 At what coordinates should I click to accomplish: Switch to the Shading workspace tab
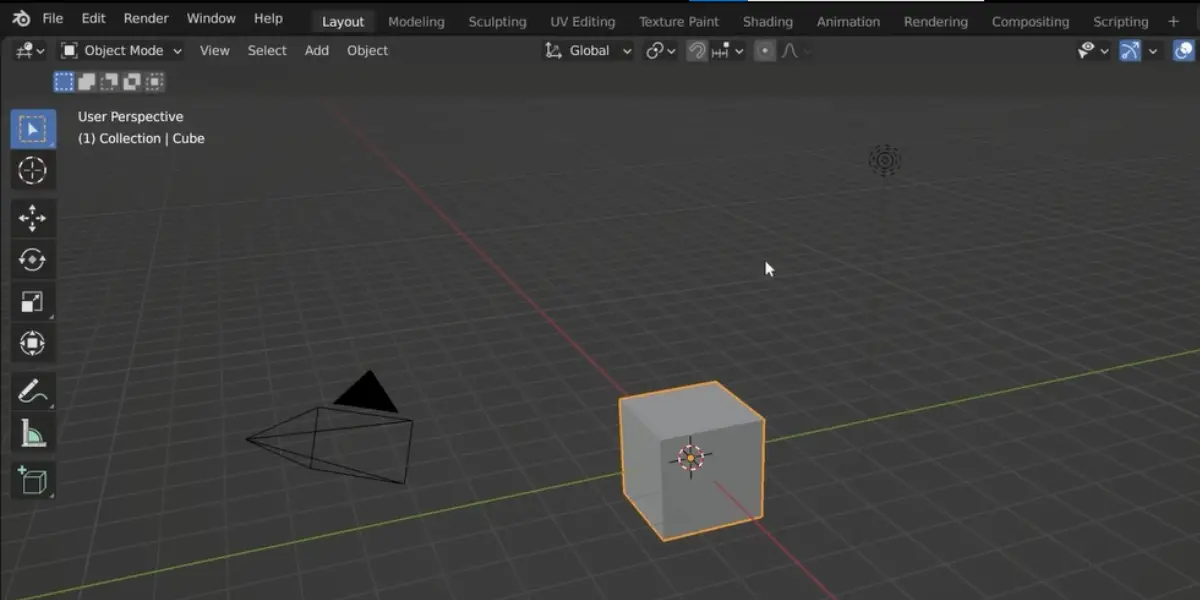click(x=768, y=21)
